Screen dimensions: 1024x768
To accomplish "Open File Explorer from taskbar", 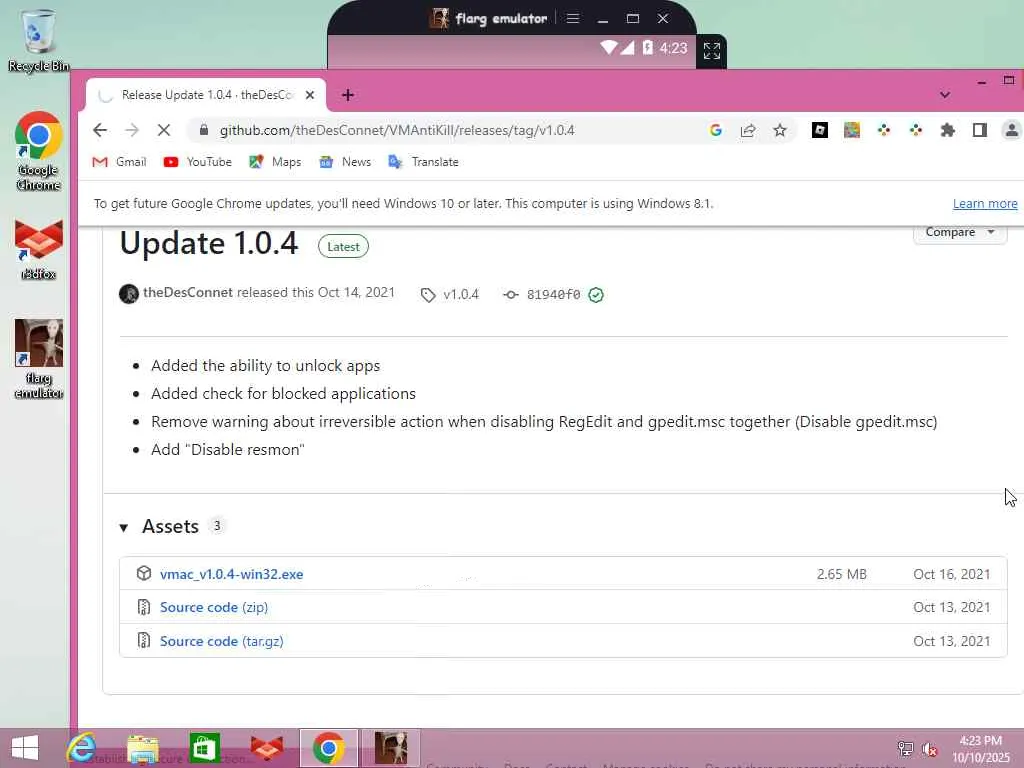I will (x=143, y=748).
